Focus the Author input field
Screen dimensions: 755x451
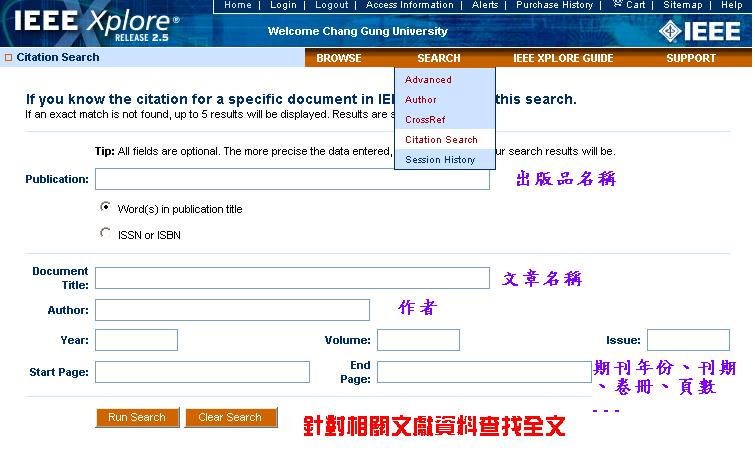pyautogui.click(x=232, y=310)
